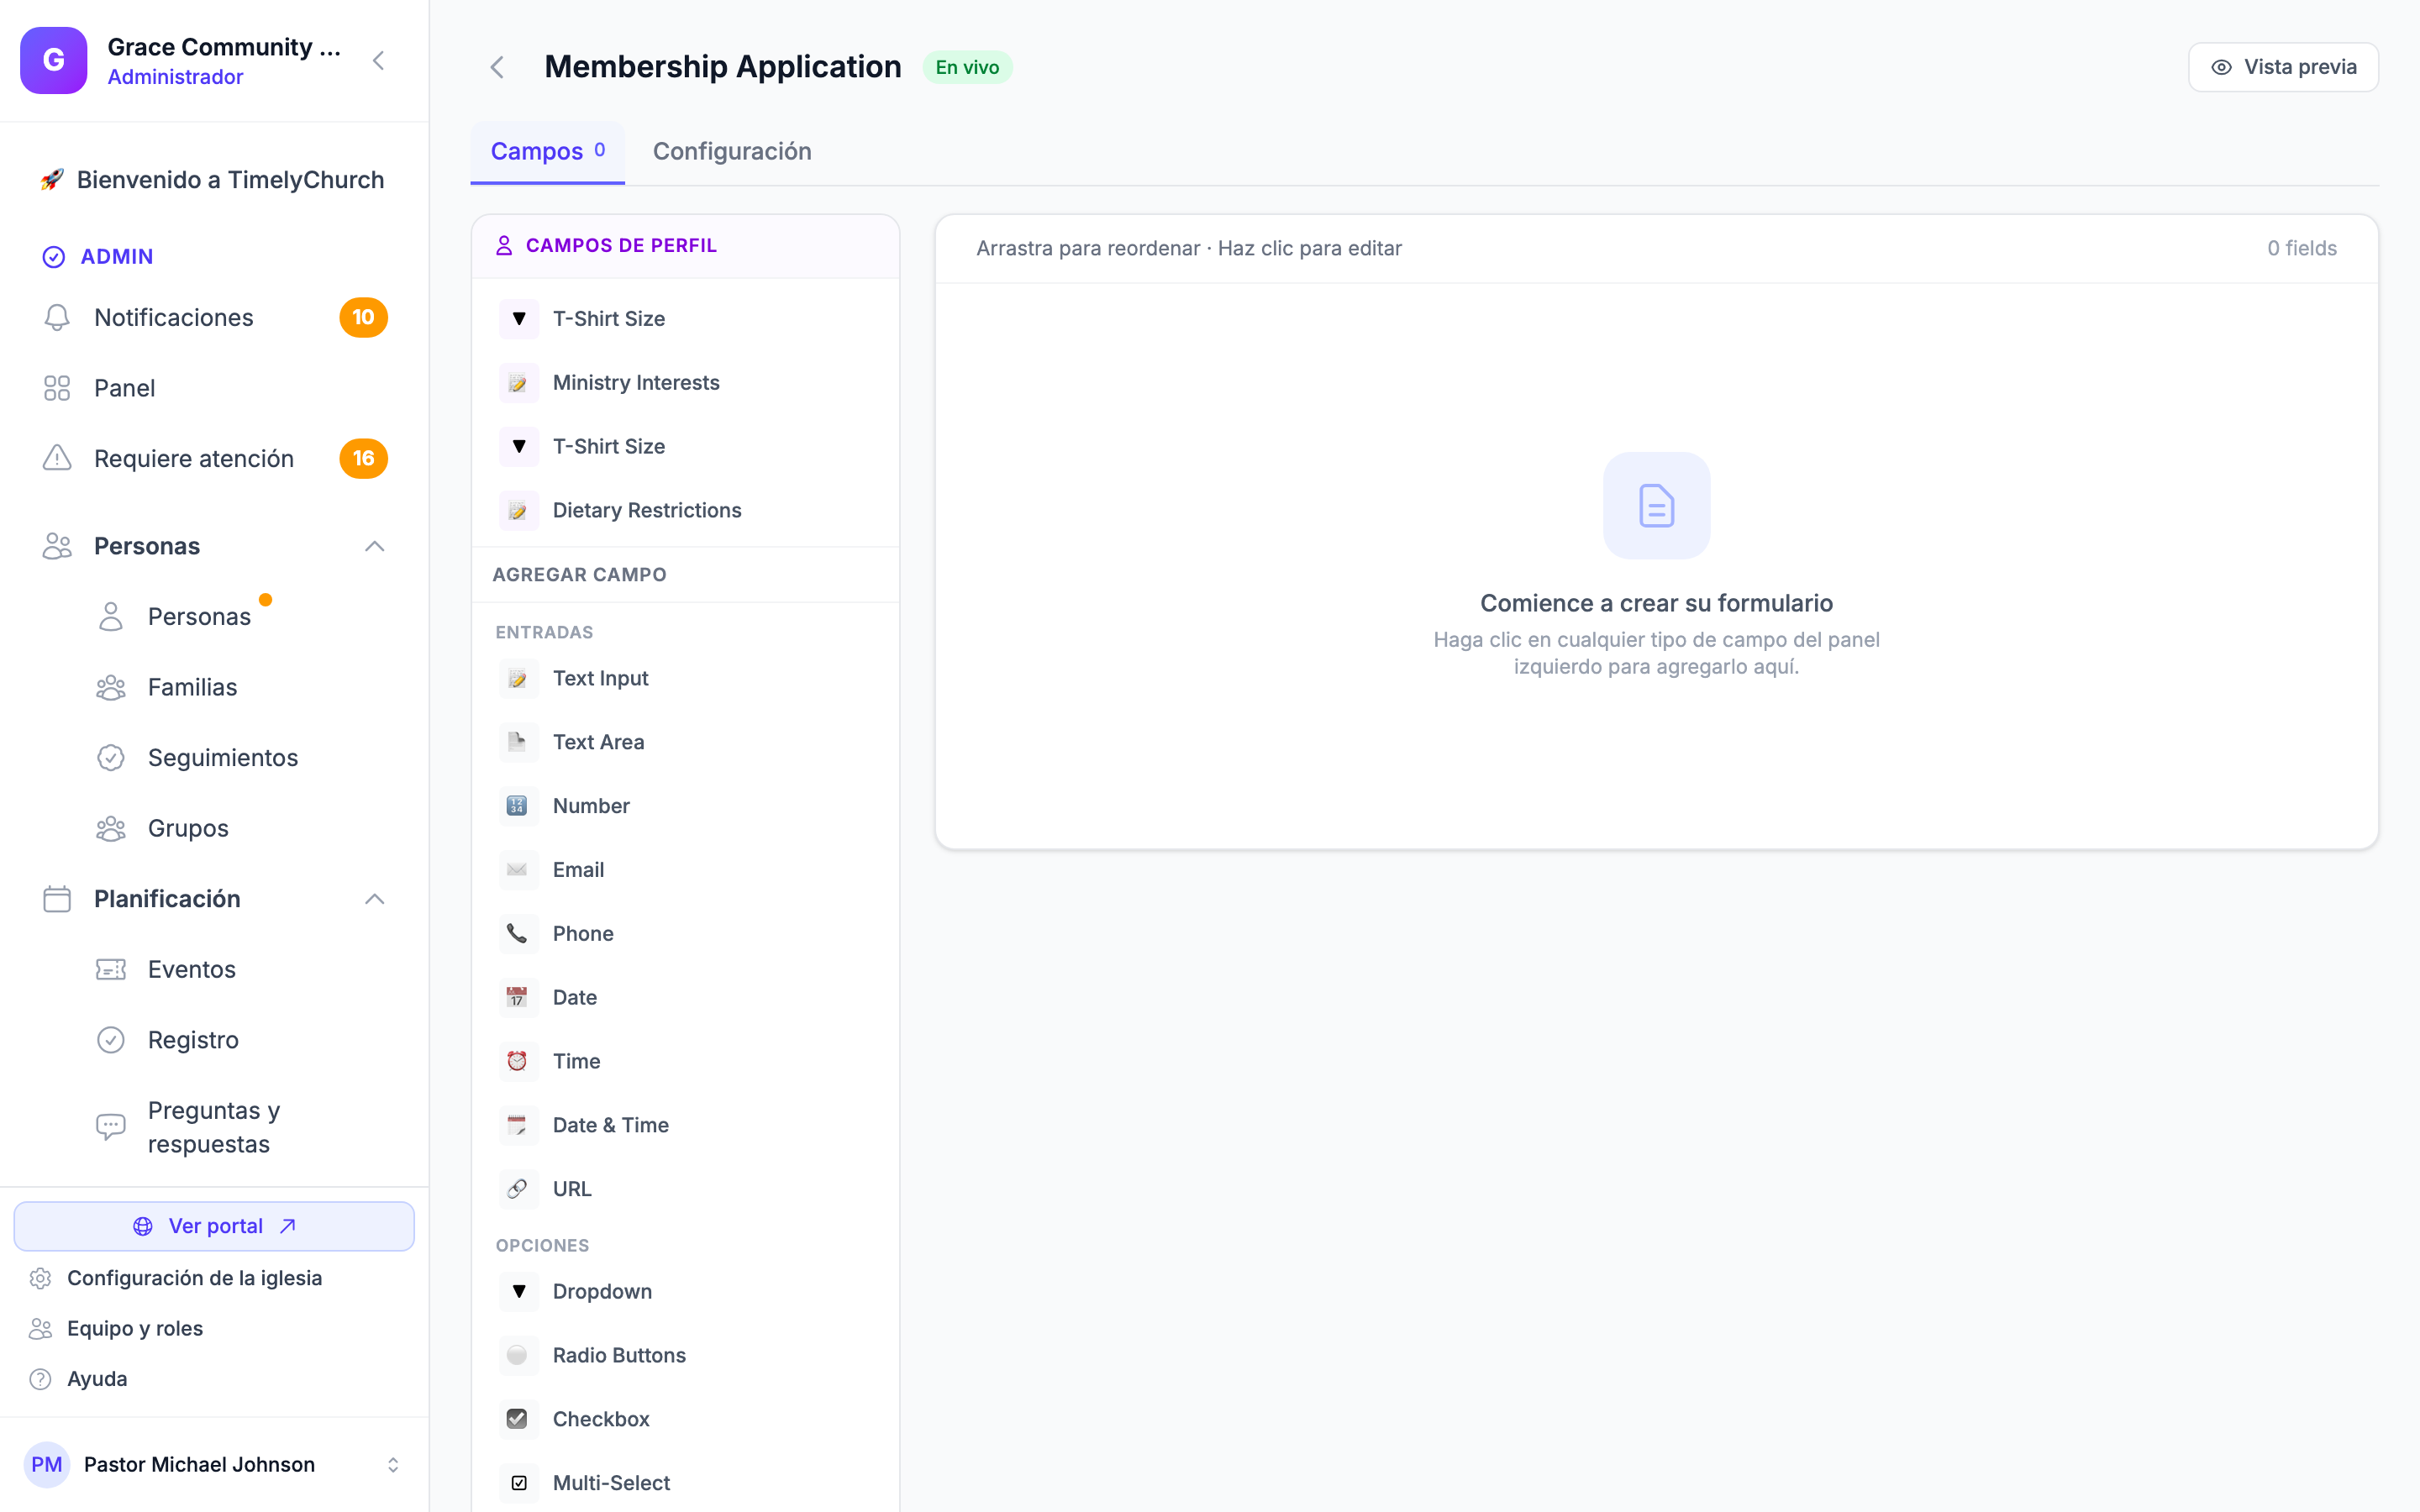Click the Ver portal link
2420x1512 pixels.
point(214,1226)
